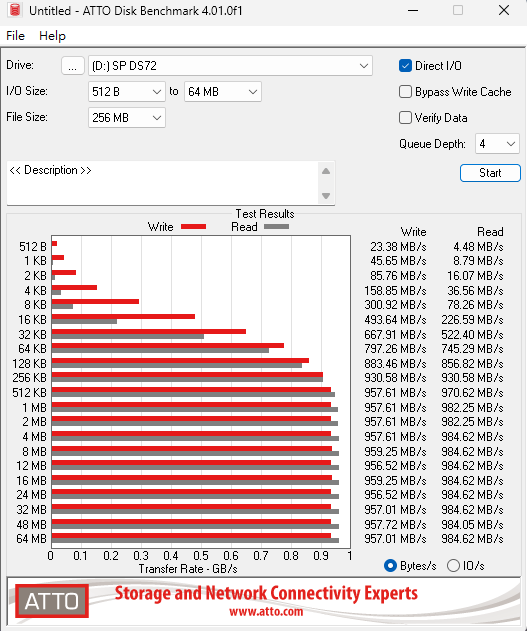Click the ATTO logo in the banner
This screenshot has width=527, height=631.
(x=52, y=601)
